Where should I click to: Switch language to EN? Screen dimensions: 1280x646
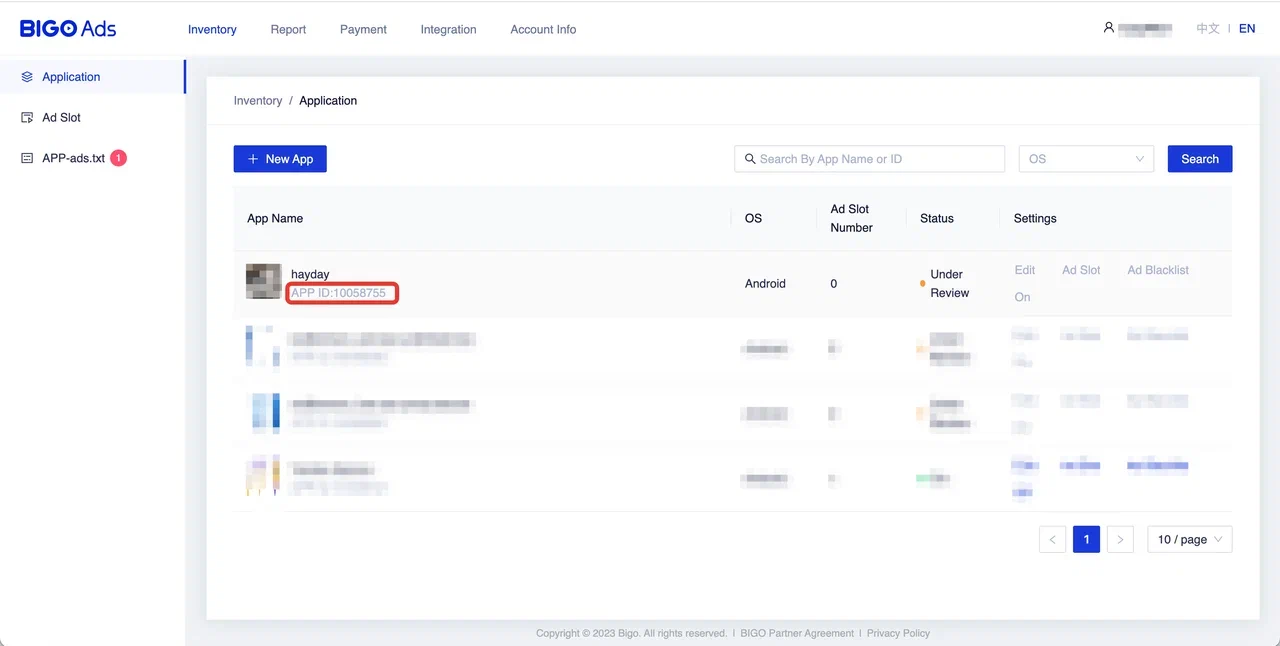coord(1246,29)
